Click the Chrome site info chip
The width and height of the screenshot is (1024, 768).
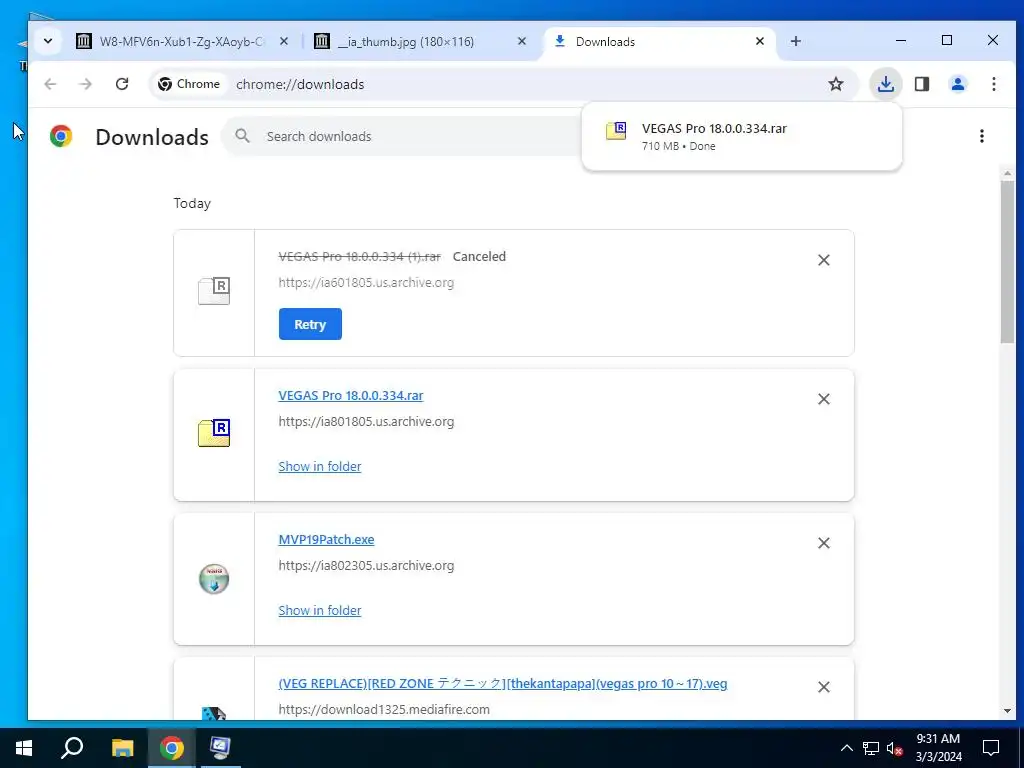click(189, 84)
